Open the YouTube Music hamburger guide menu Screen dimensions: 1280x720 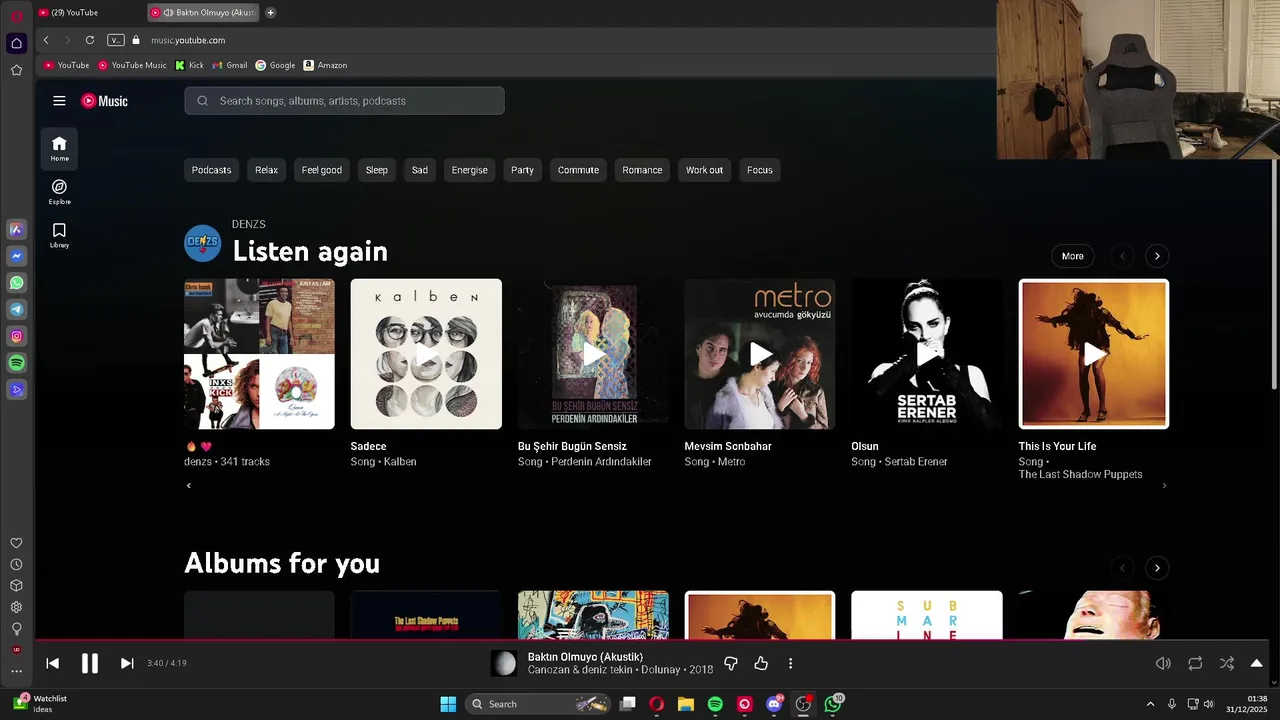click(x=59, y=101)
